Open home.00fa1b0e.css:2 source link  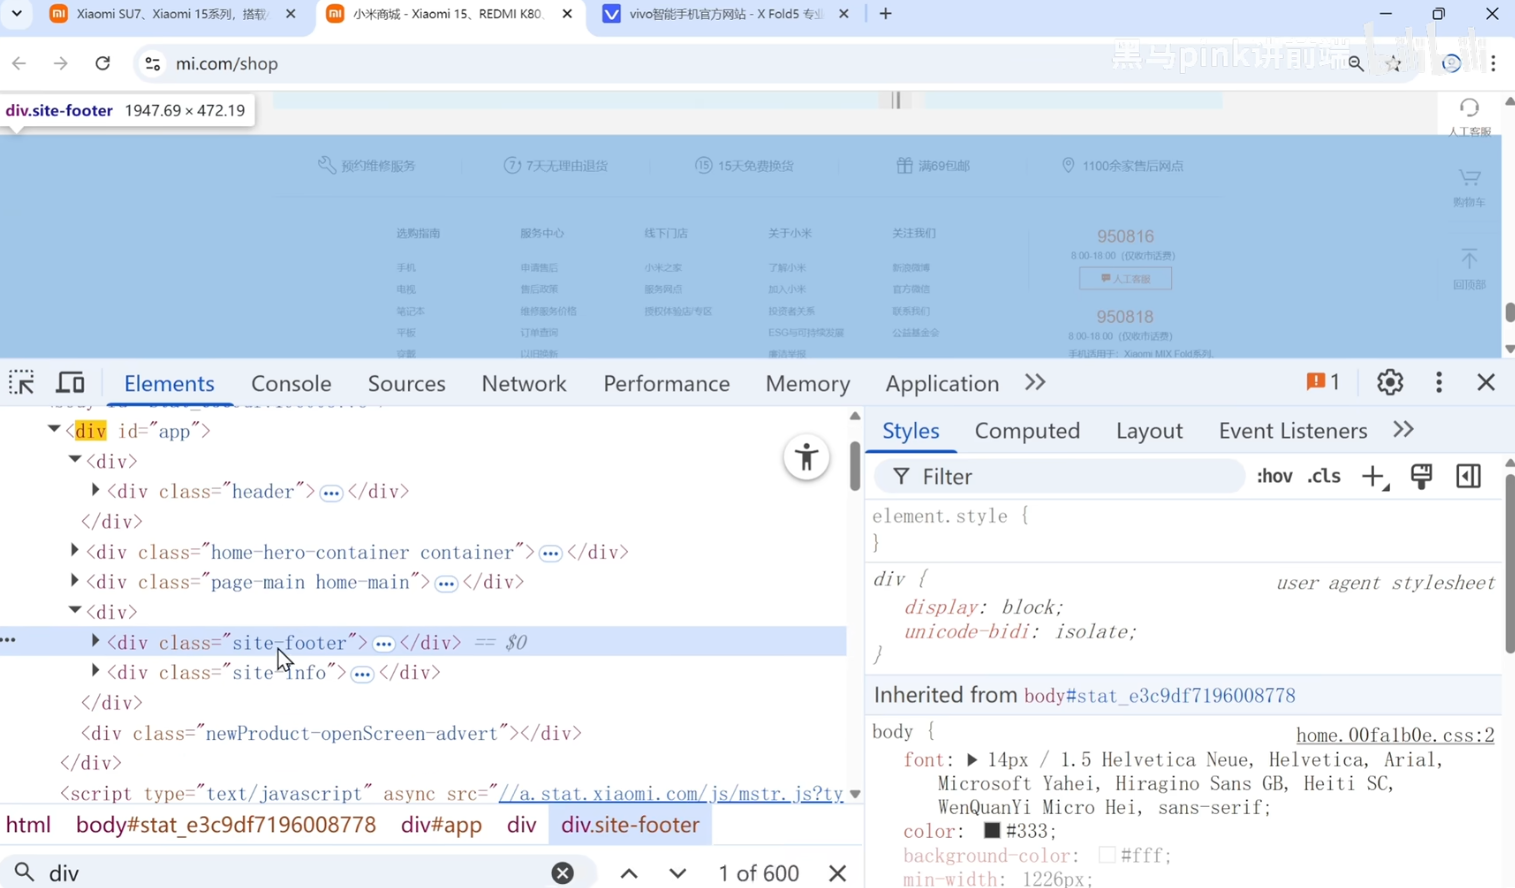(x=1395, y=735)
